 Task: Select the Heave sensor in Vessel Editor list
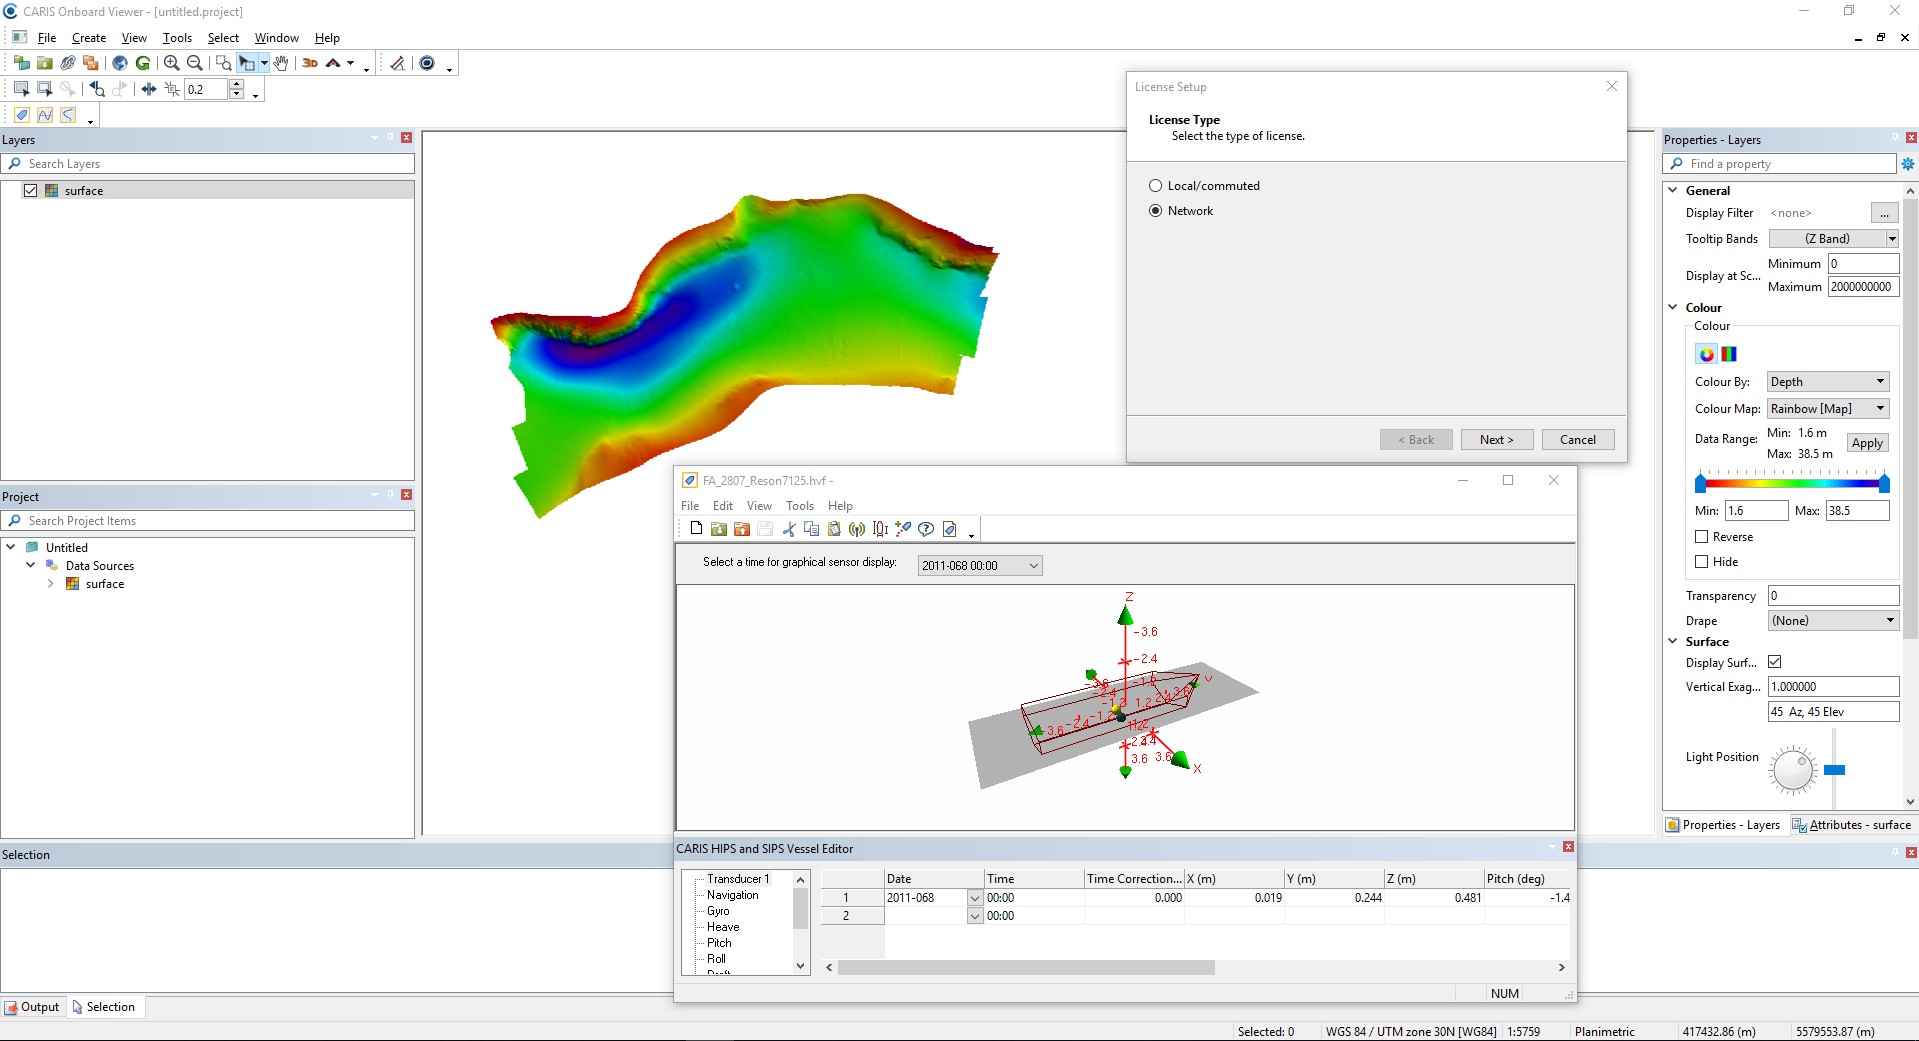723,927
